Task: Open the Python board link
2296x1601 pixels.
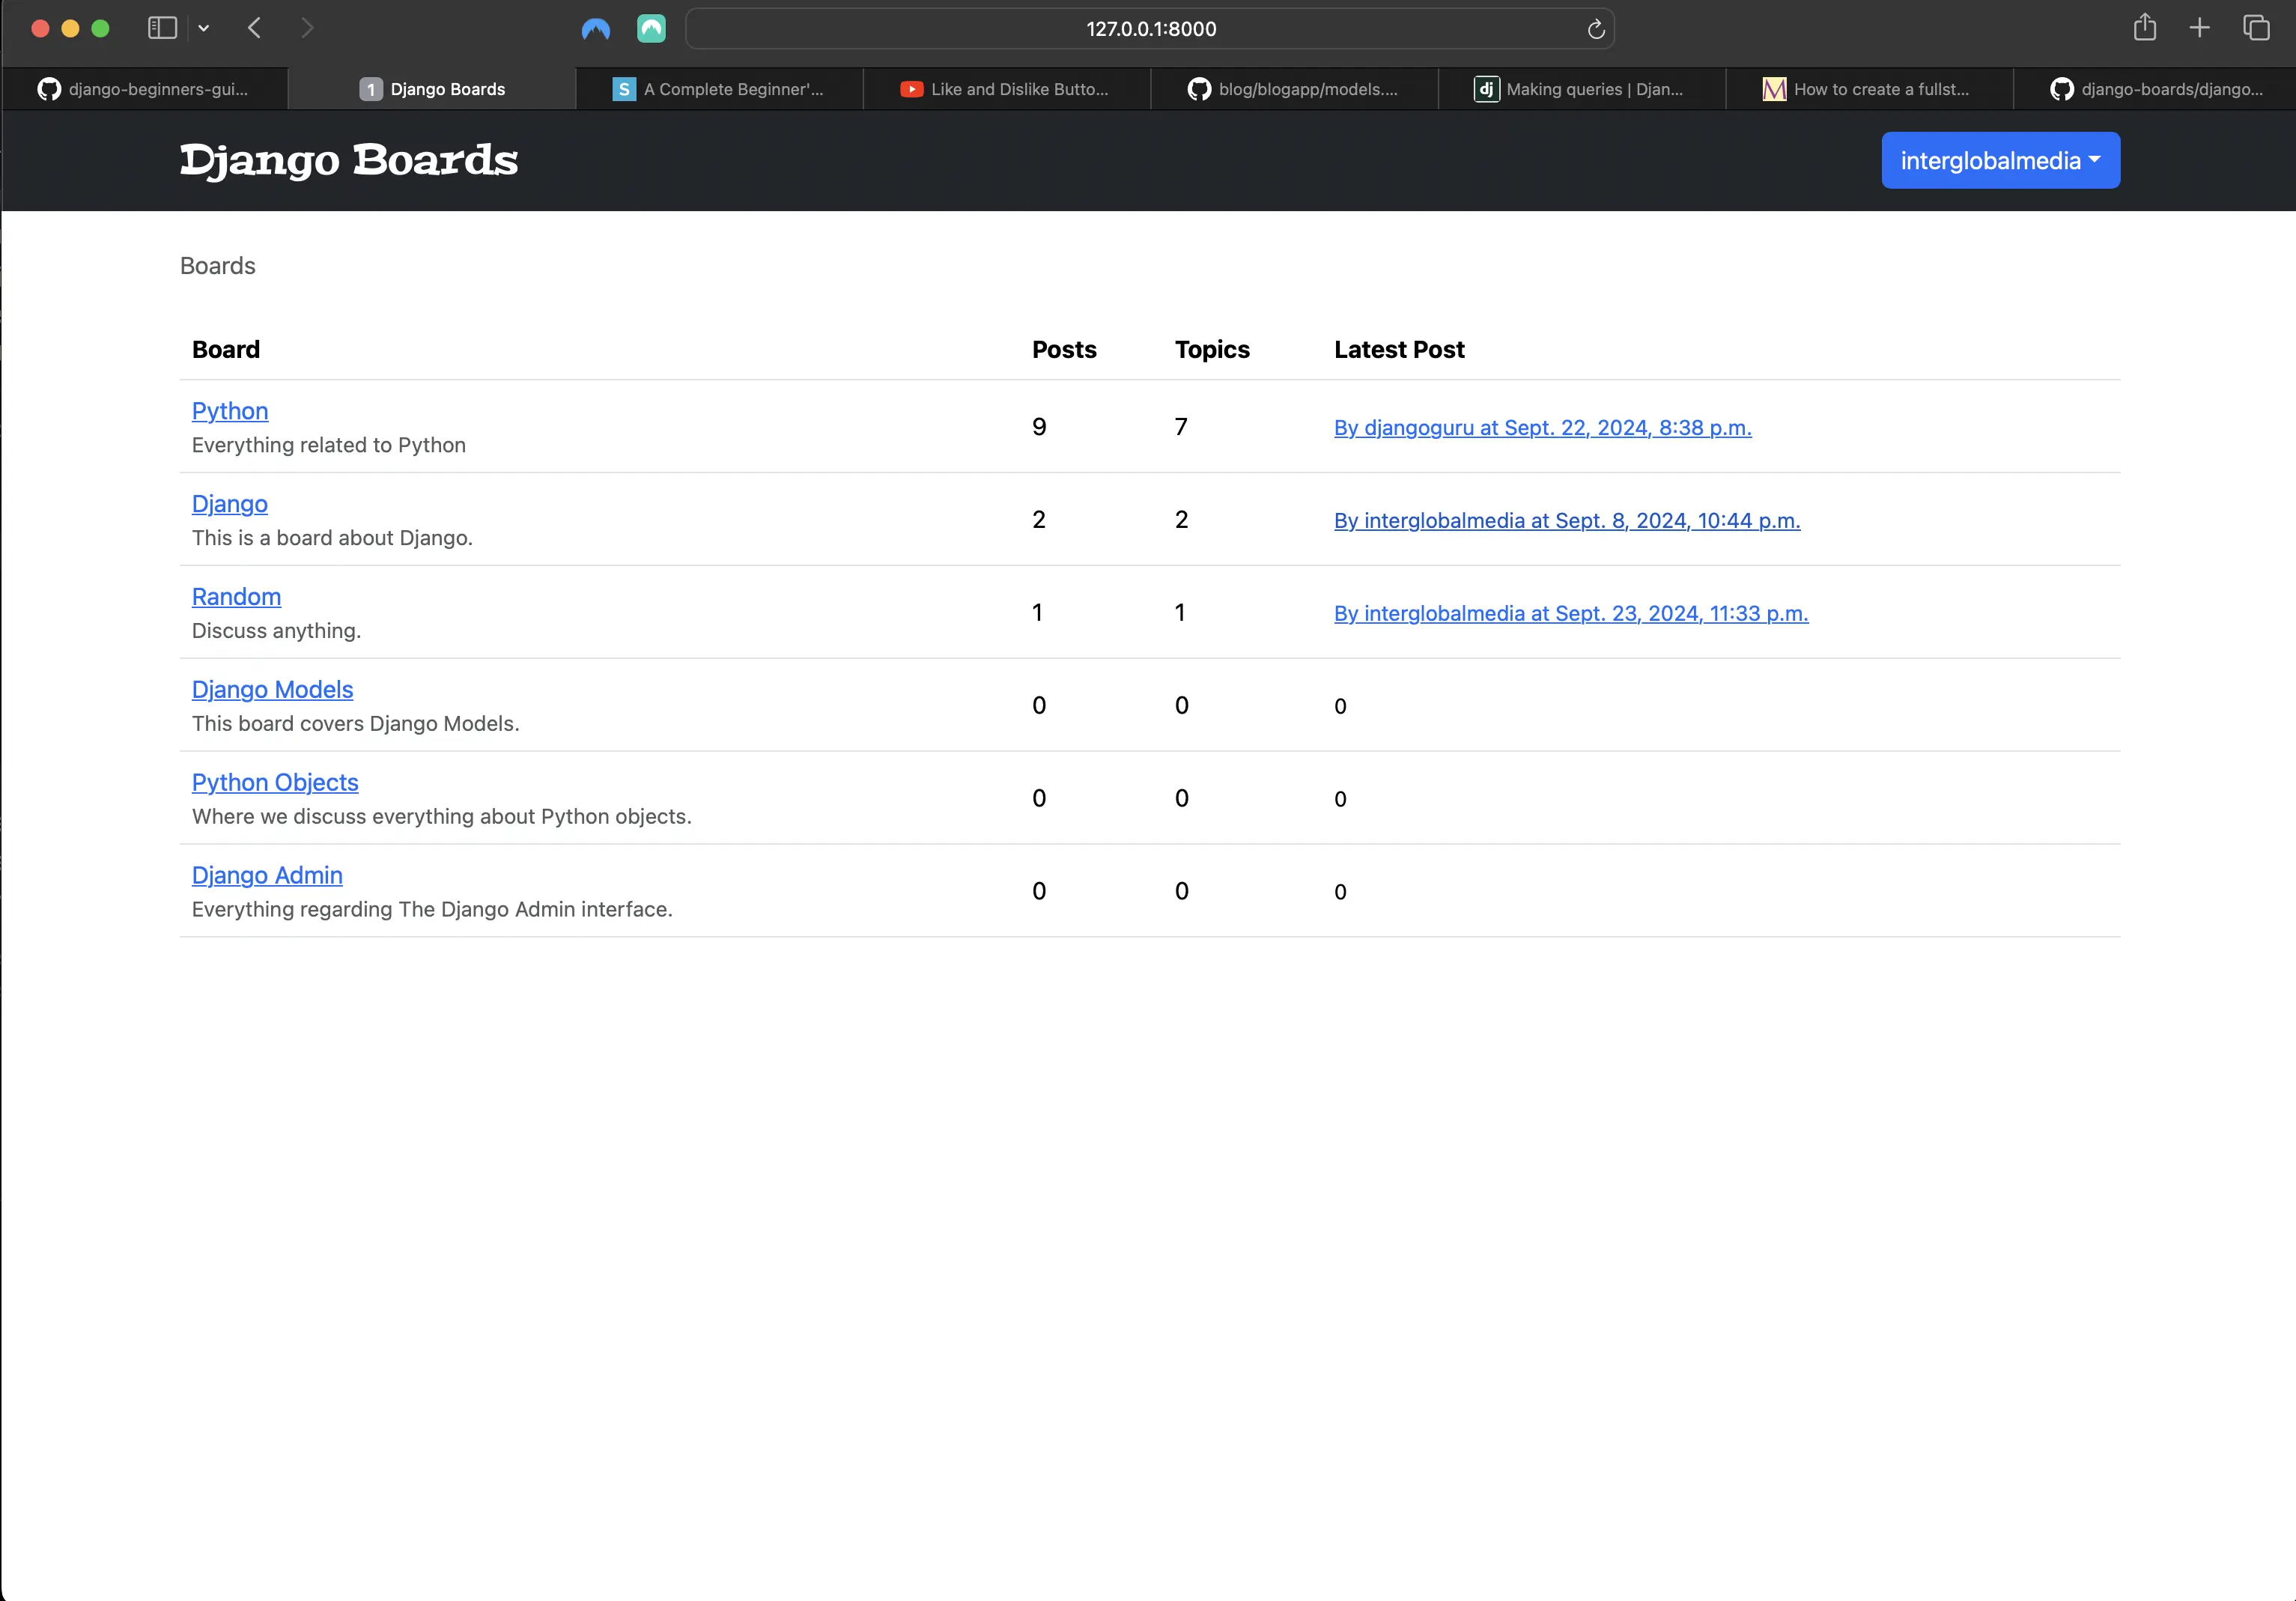Action: [x=230, y=411]
